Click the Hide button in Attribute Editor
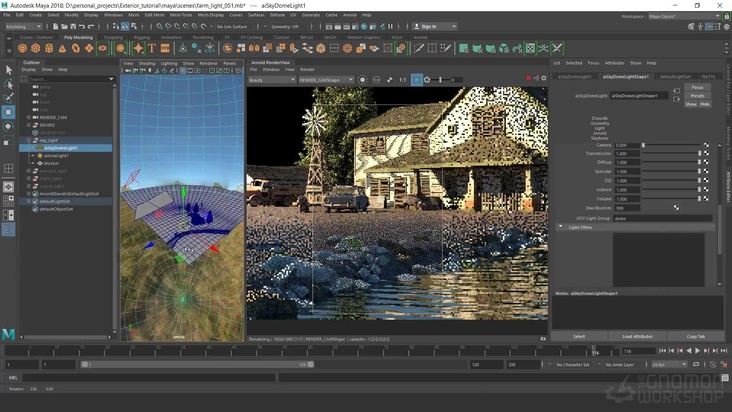The height and width of the screenshot is (412, 732). pyautogui.click(x=704, y=104)
